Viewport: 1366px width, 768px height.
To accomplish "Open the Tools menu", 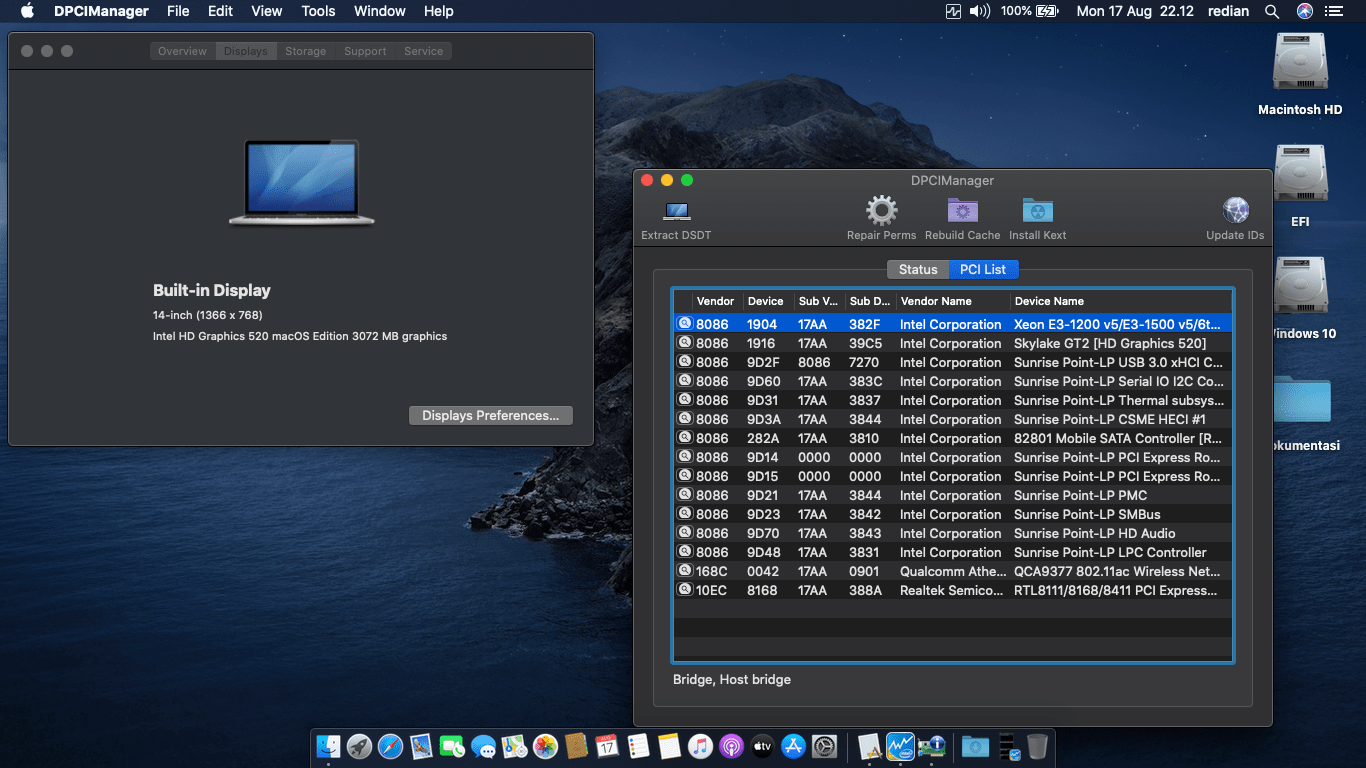I will coord(318,11).
